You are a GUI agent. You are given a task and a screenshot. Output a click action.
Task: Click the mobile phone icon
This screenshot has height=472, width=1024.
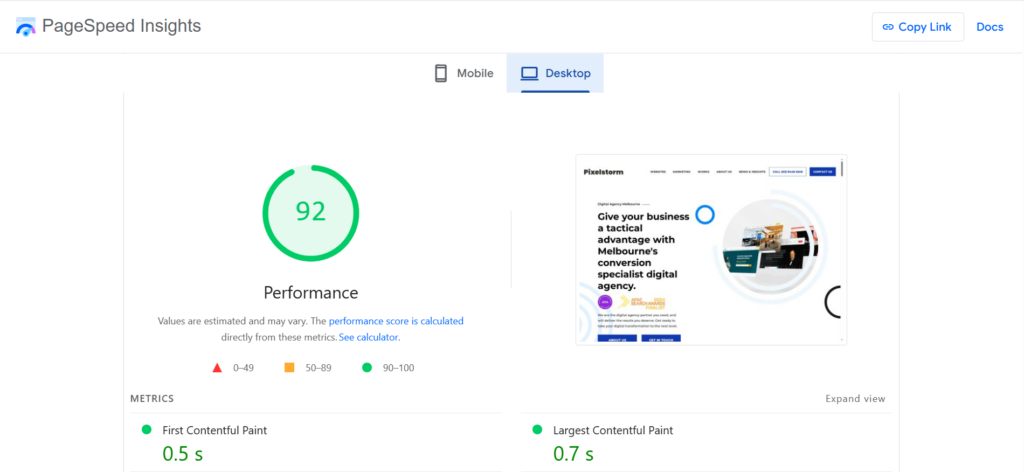pos(441,73)
